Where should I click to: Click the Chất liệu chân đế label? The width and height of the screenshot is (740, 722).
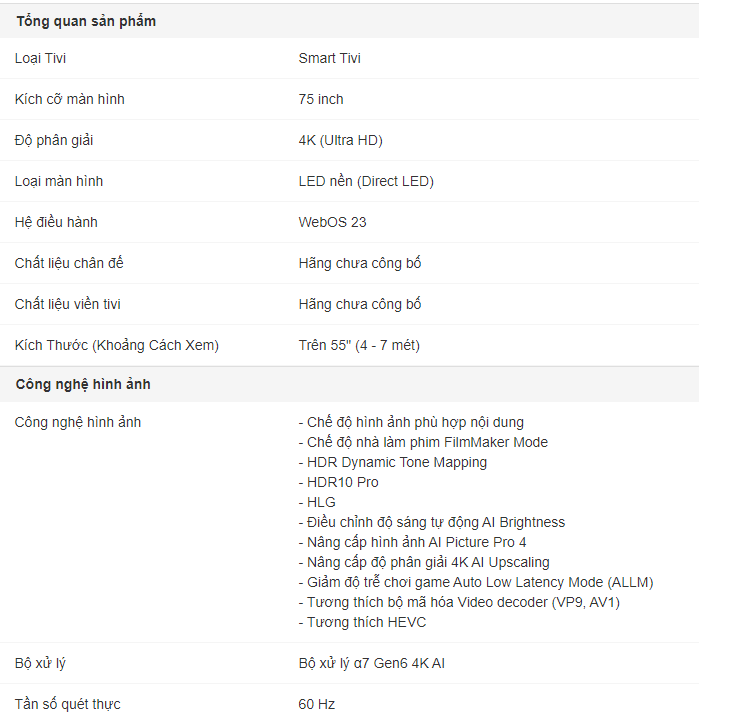click(69, 263)
